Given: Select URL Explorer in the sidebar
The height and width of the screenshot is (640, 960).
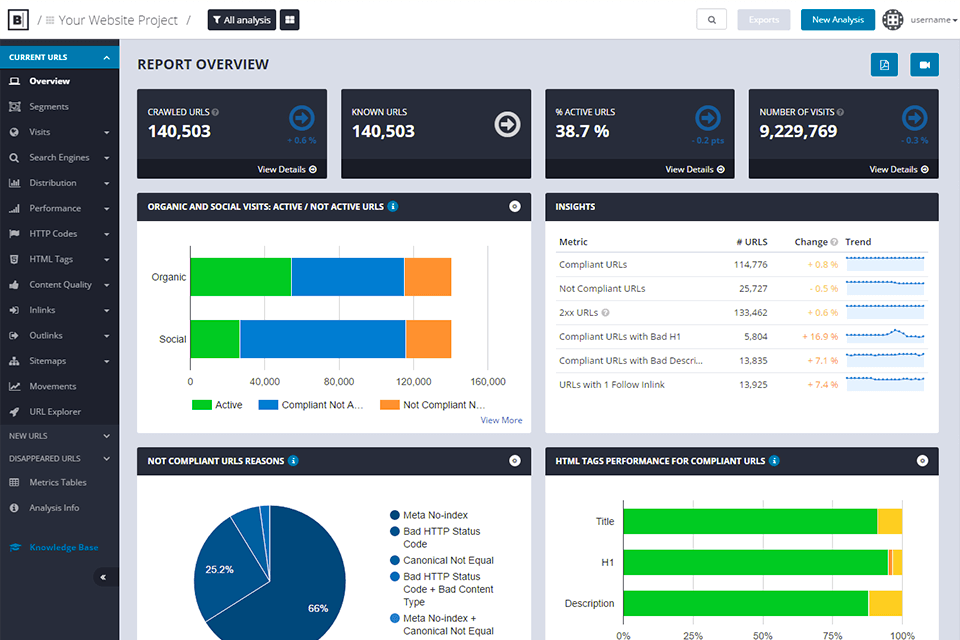Looking at the screenshot, I should click(54, 412).
